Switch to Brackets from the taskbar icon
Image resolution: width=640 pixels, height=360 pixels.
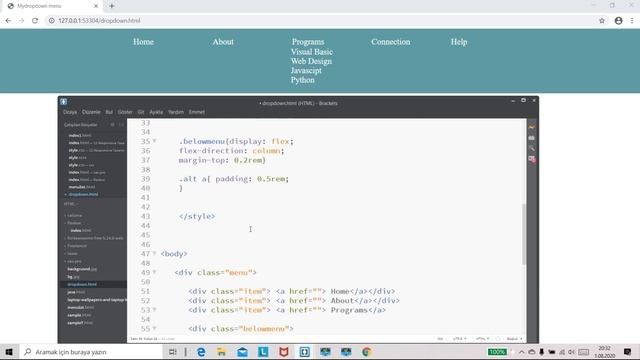(x=304, y=352)
